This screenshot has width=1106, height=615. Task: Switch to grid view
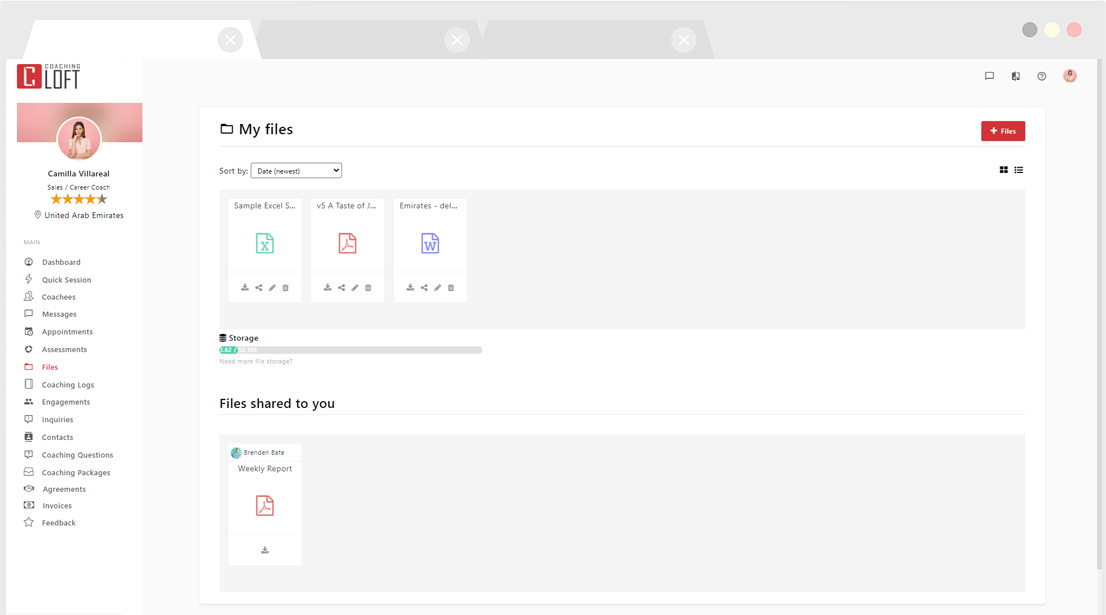(x=1004, y=170)
